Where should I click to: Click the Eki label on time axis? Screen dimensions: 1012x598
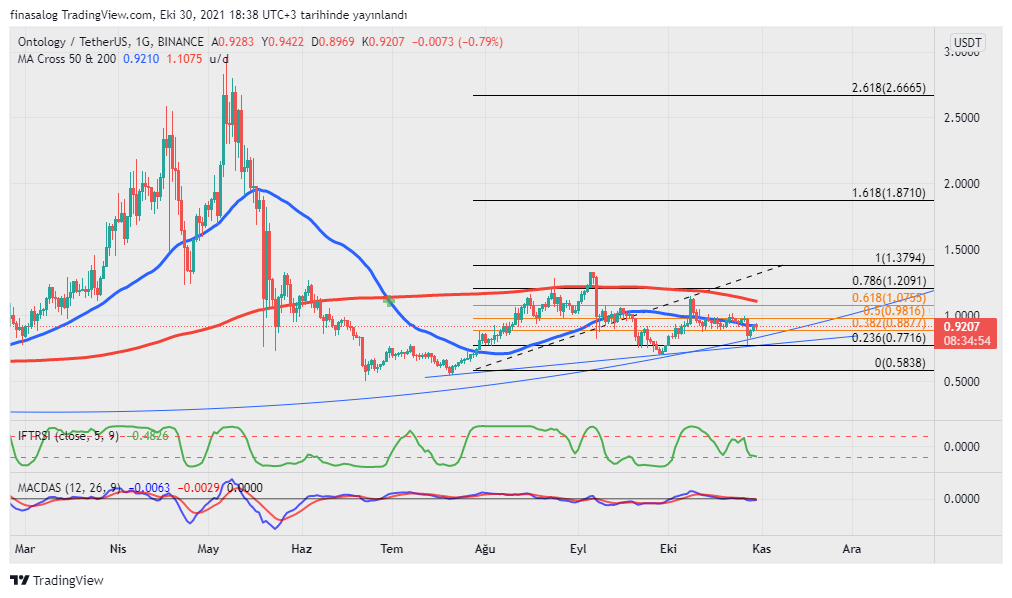tap(668, 549)
